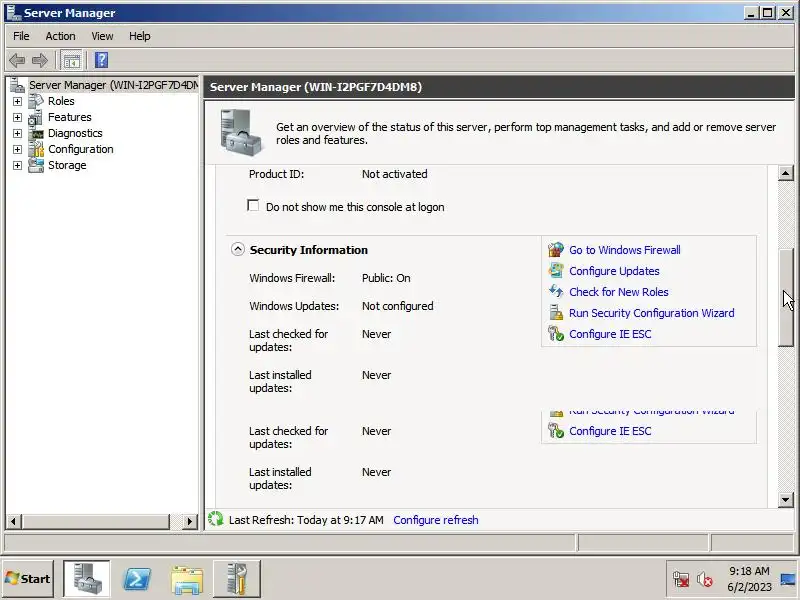Viewport: 800px width, 600px height.
Task: Click the Configure Updates link
Action: (x=614, y=271)
